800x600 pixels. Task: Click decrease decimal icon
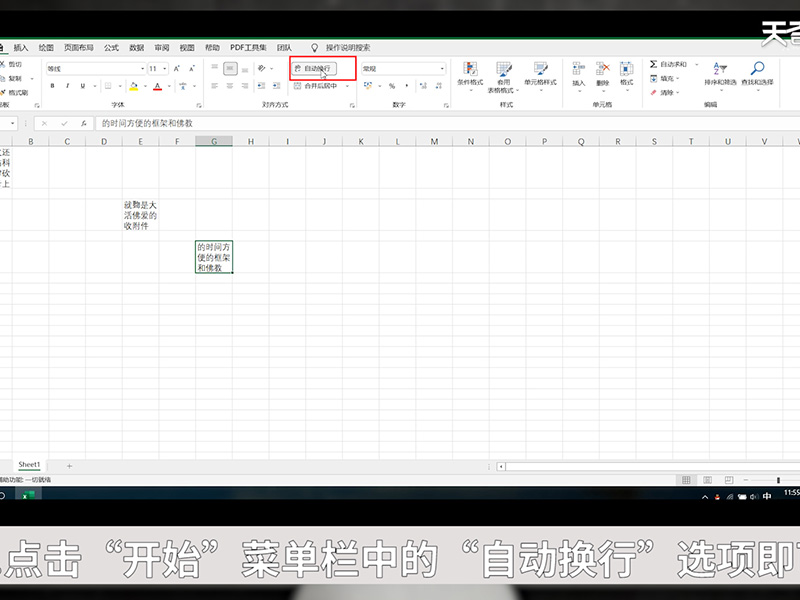pos(439,86)
